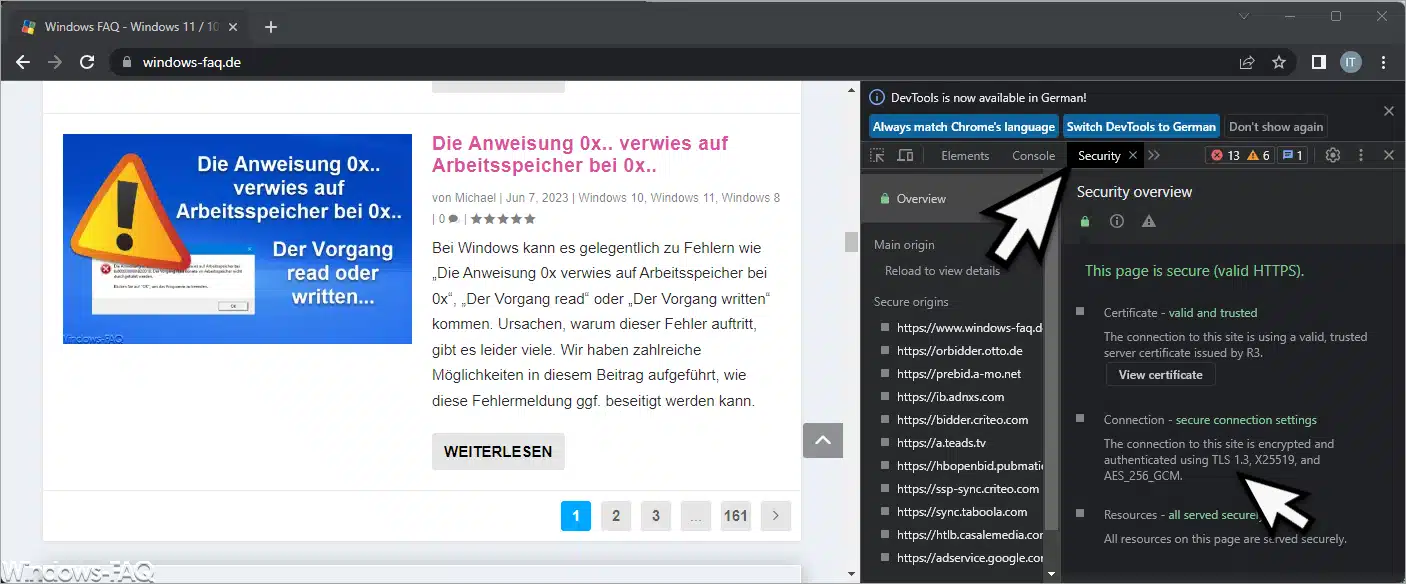This screenshot has height=584, width=1406.
Task: Select Overview in the security sidebar
Action: 952,199
